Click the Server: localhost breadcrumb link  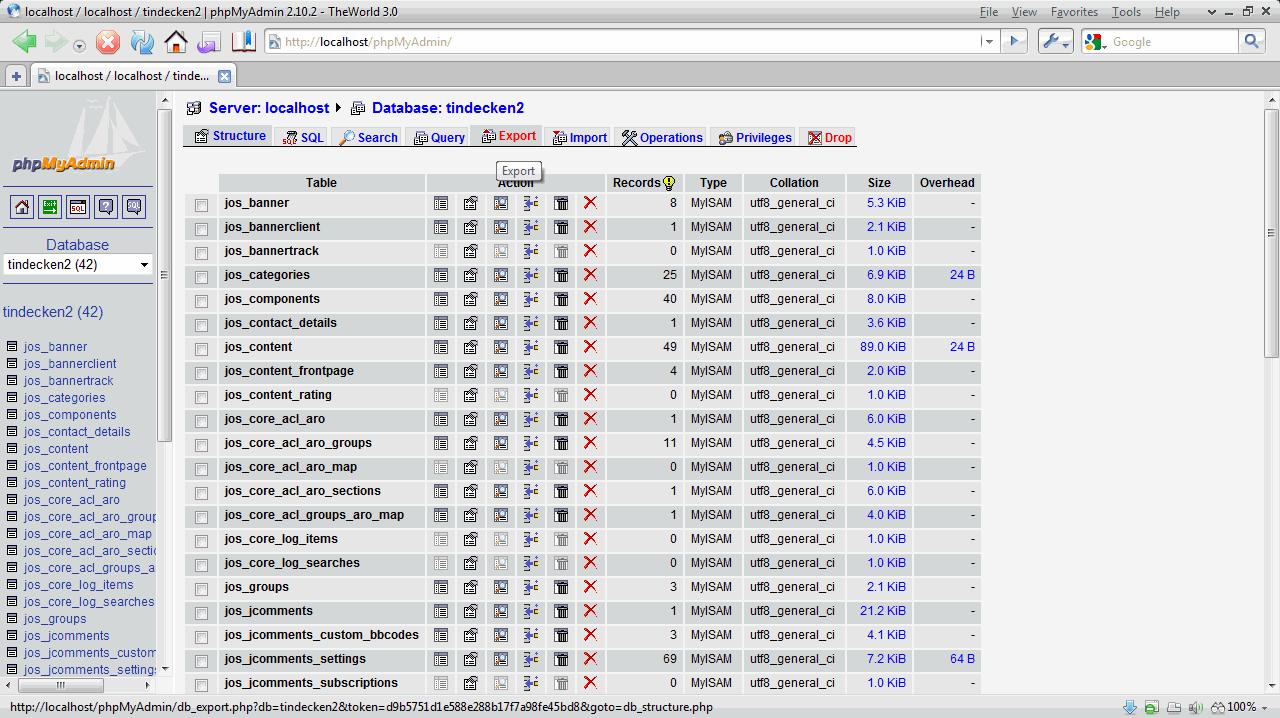click(268, 108)
